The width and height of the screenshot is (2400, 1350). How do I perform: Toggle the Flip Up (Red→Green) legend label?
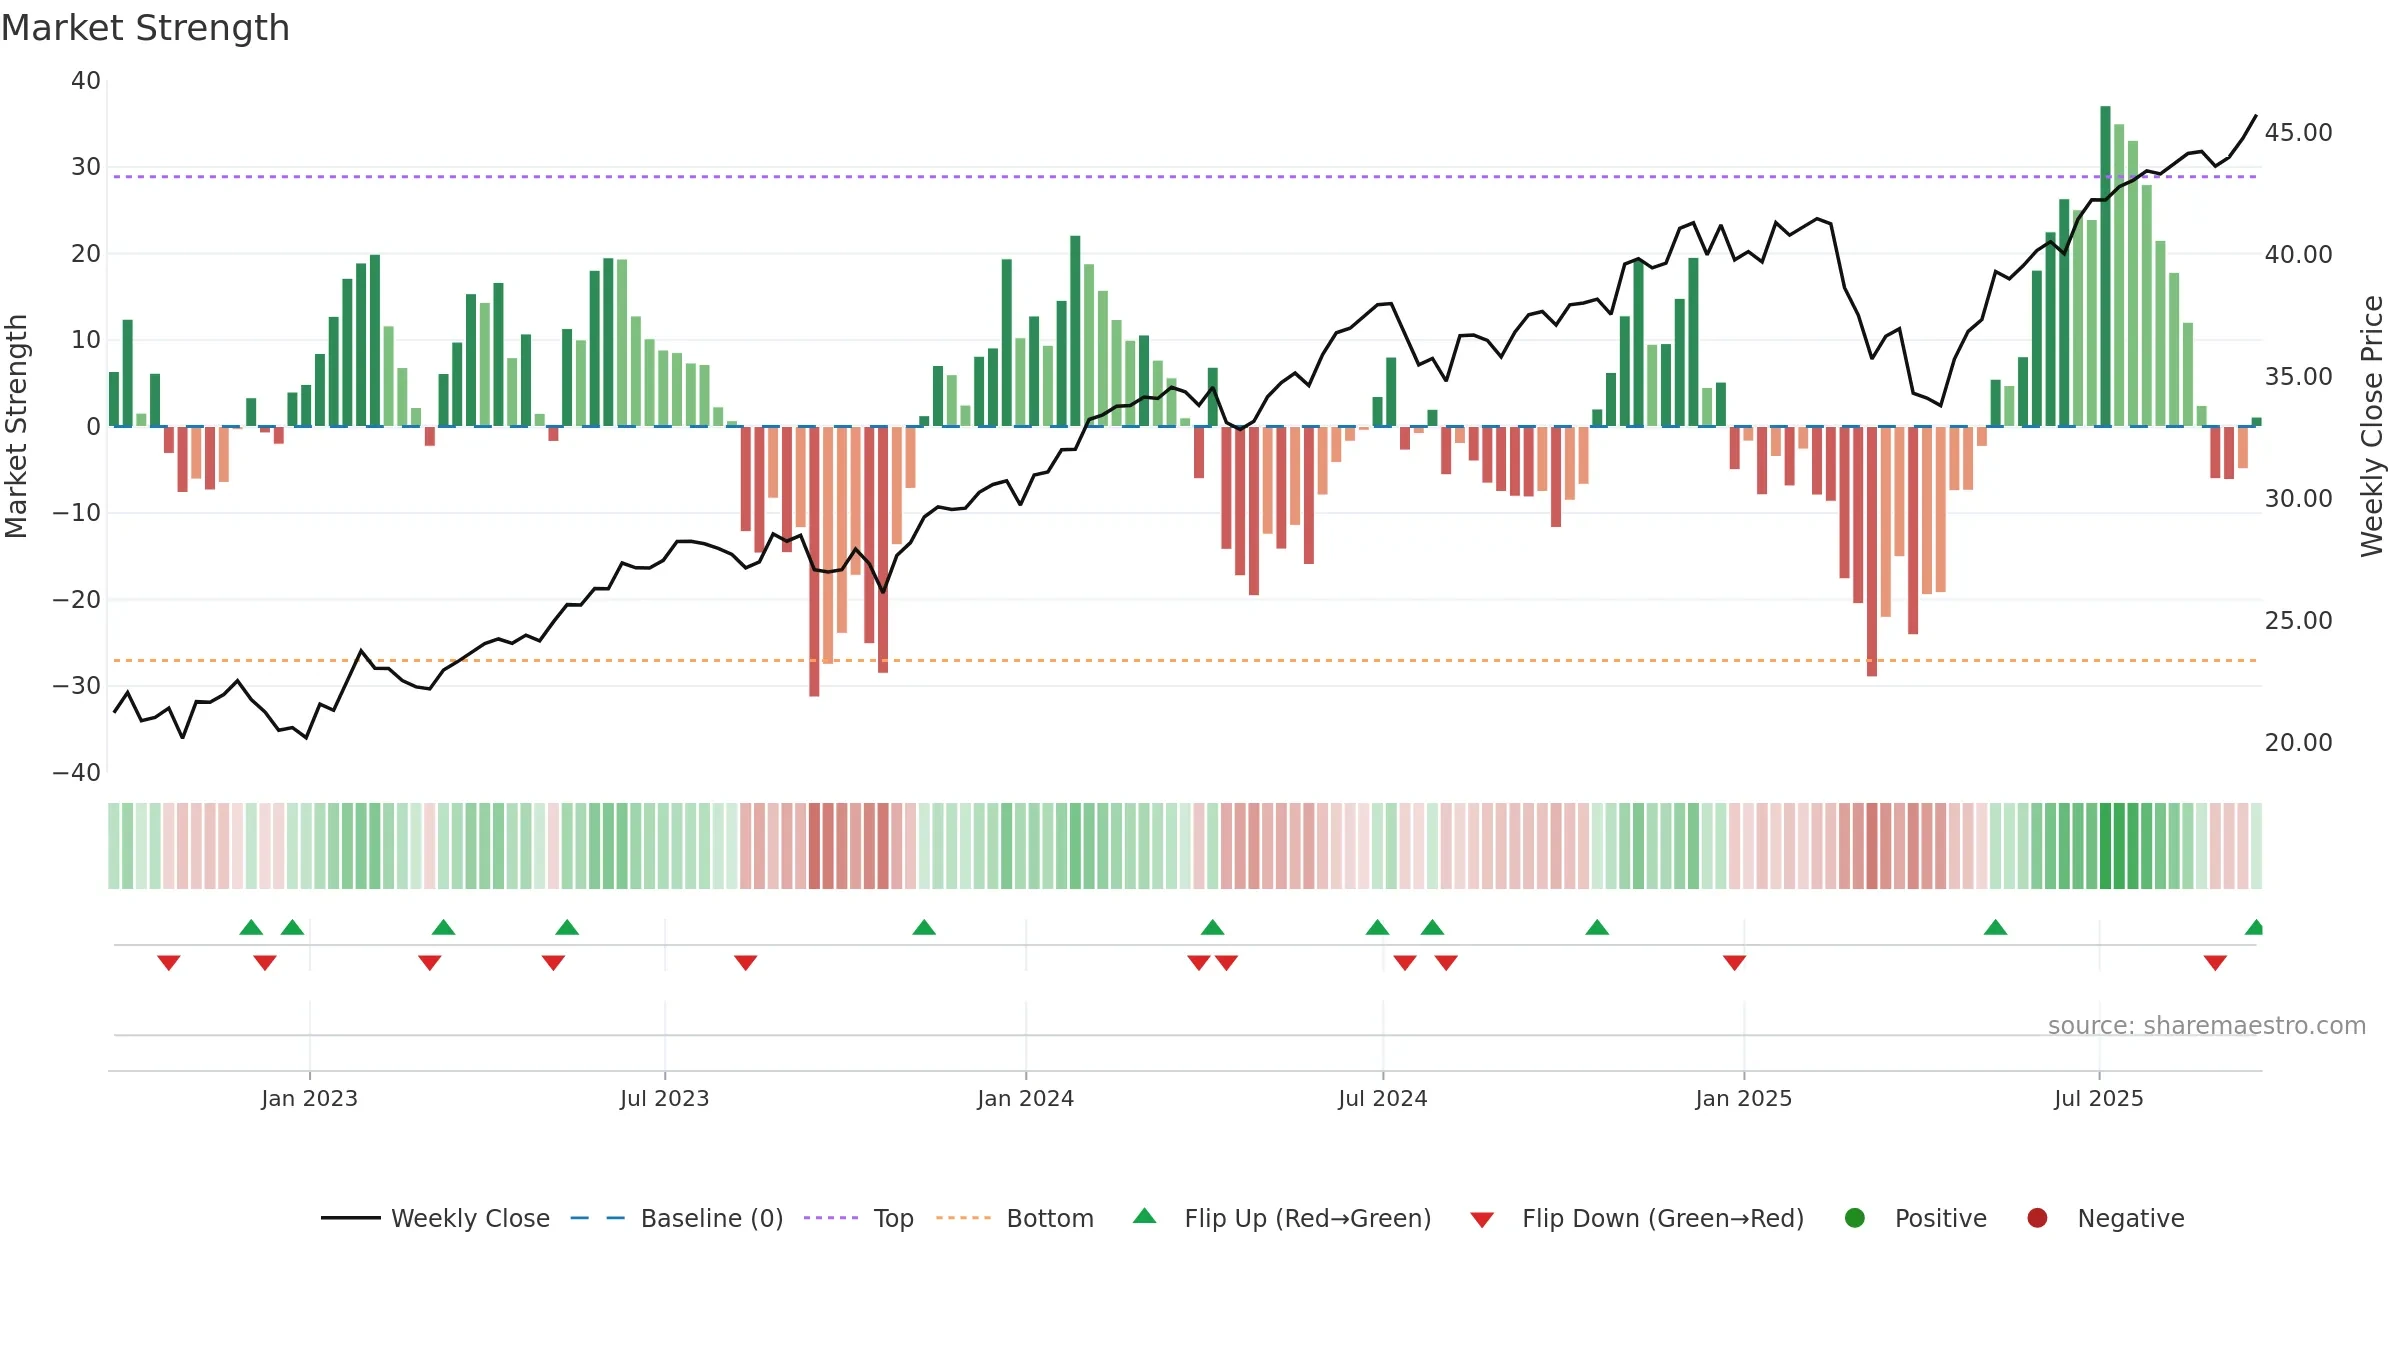(1308, 1218)
